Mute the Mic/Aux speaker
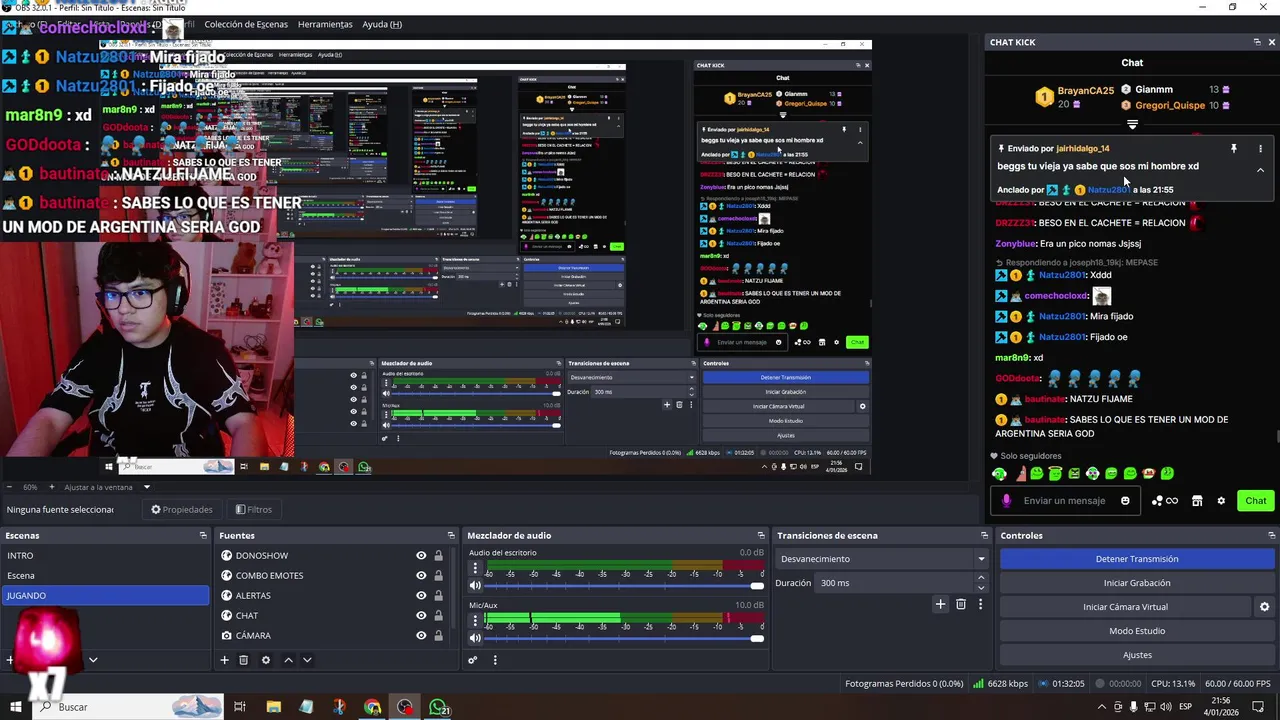1280x720 pixels. (475, 638)
